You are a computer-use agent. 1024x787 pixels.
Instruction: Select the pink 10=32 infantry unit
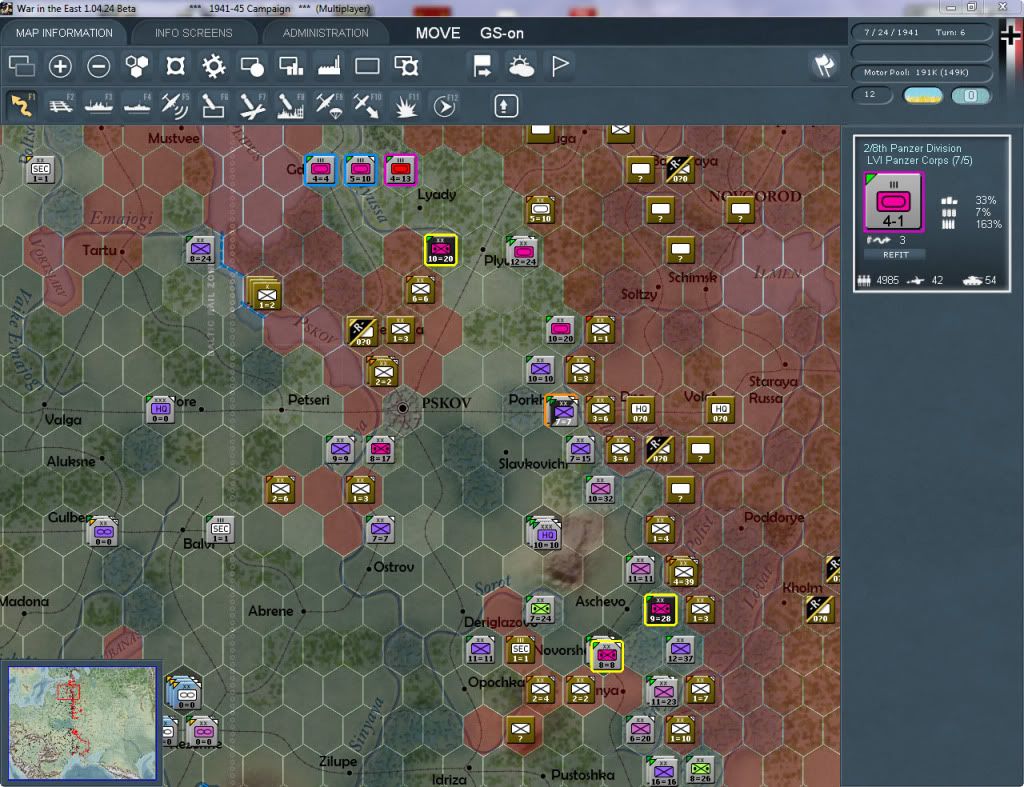(x=600, y=490)
